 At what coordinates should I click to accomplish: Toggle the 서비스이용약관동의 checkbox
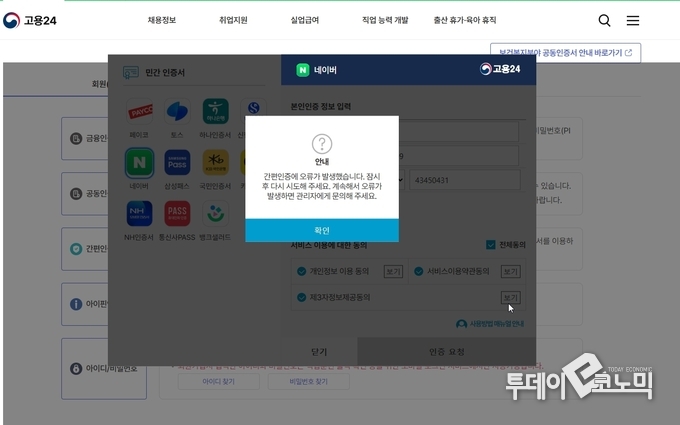coord(418,271)
